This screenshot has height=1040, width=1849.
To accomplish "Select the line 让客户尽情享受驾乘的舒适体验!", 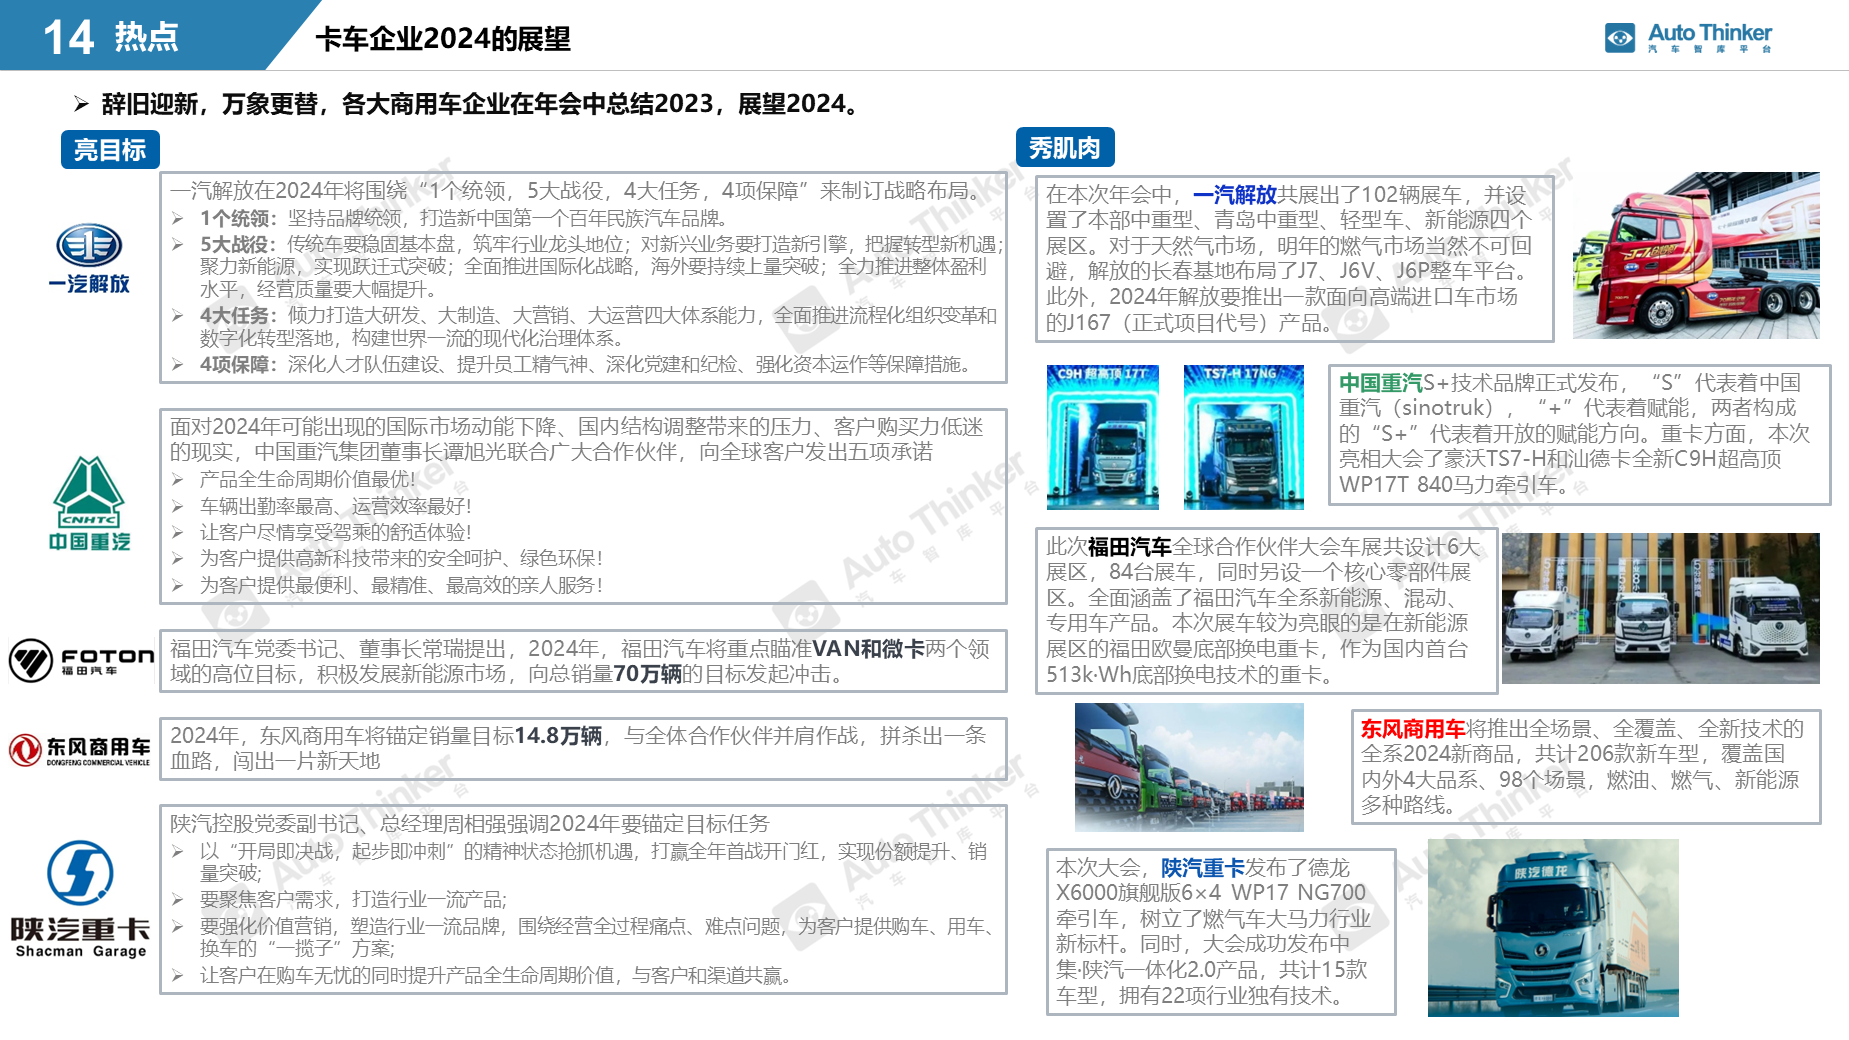I will pyautogui.click(x=335, y=532).
